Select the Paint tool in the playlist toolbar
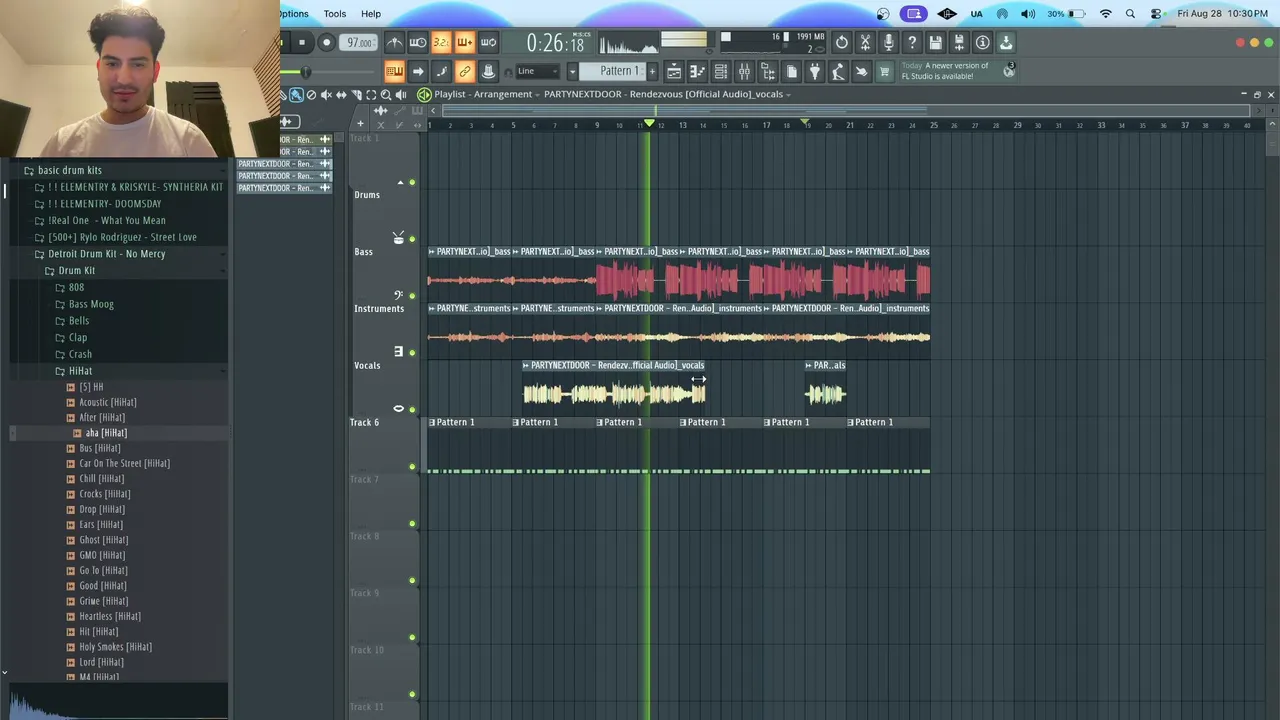1280x720 pixels. [297, 95]
